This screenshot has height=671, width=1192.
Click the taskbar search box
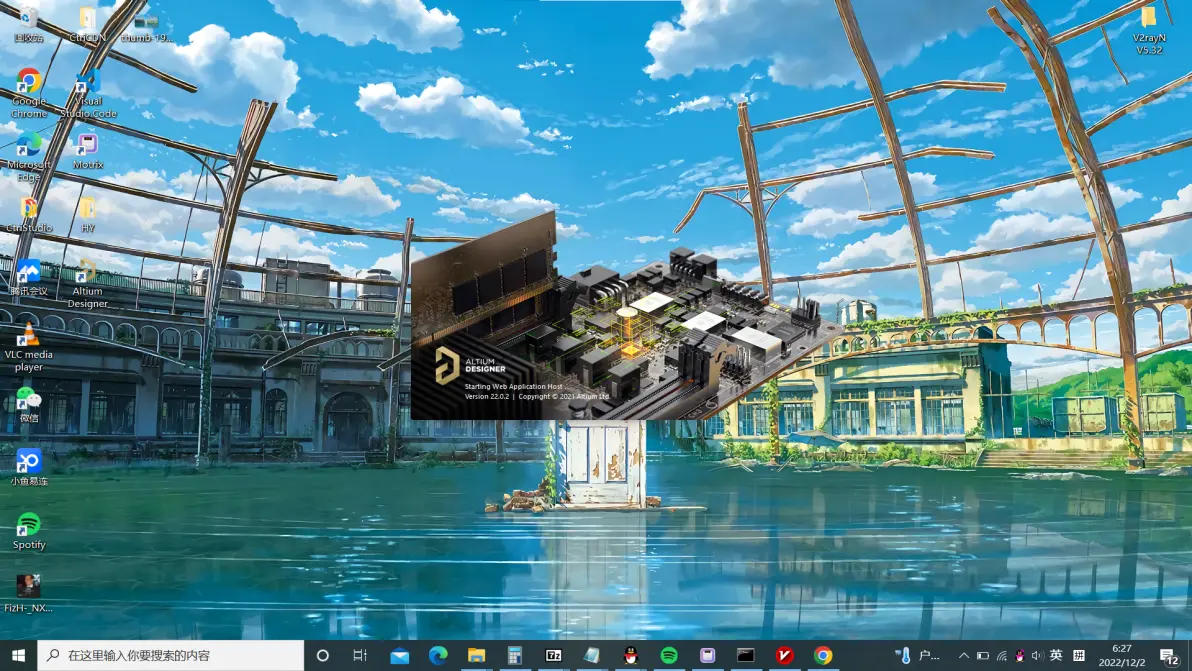170,655
